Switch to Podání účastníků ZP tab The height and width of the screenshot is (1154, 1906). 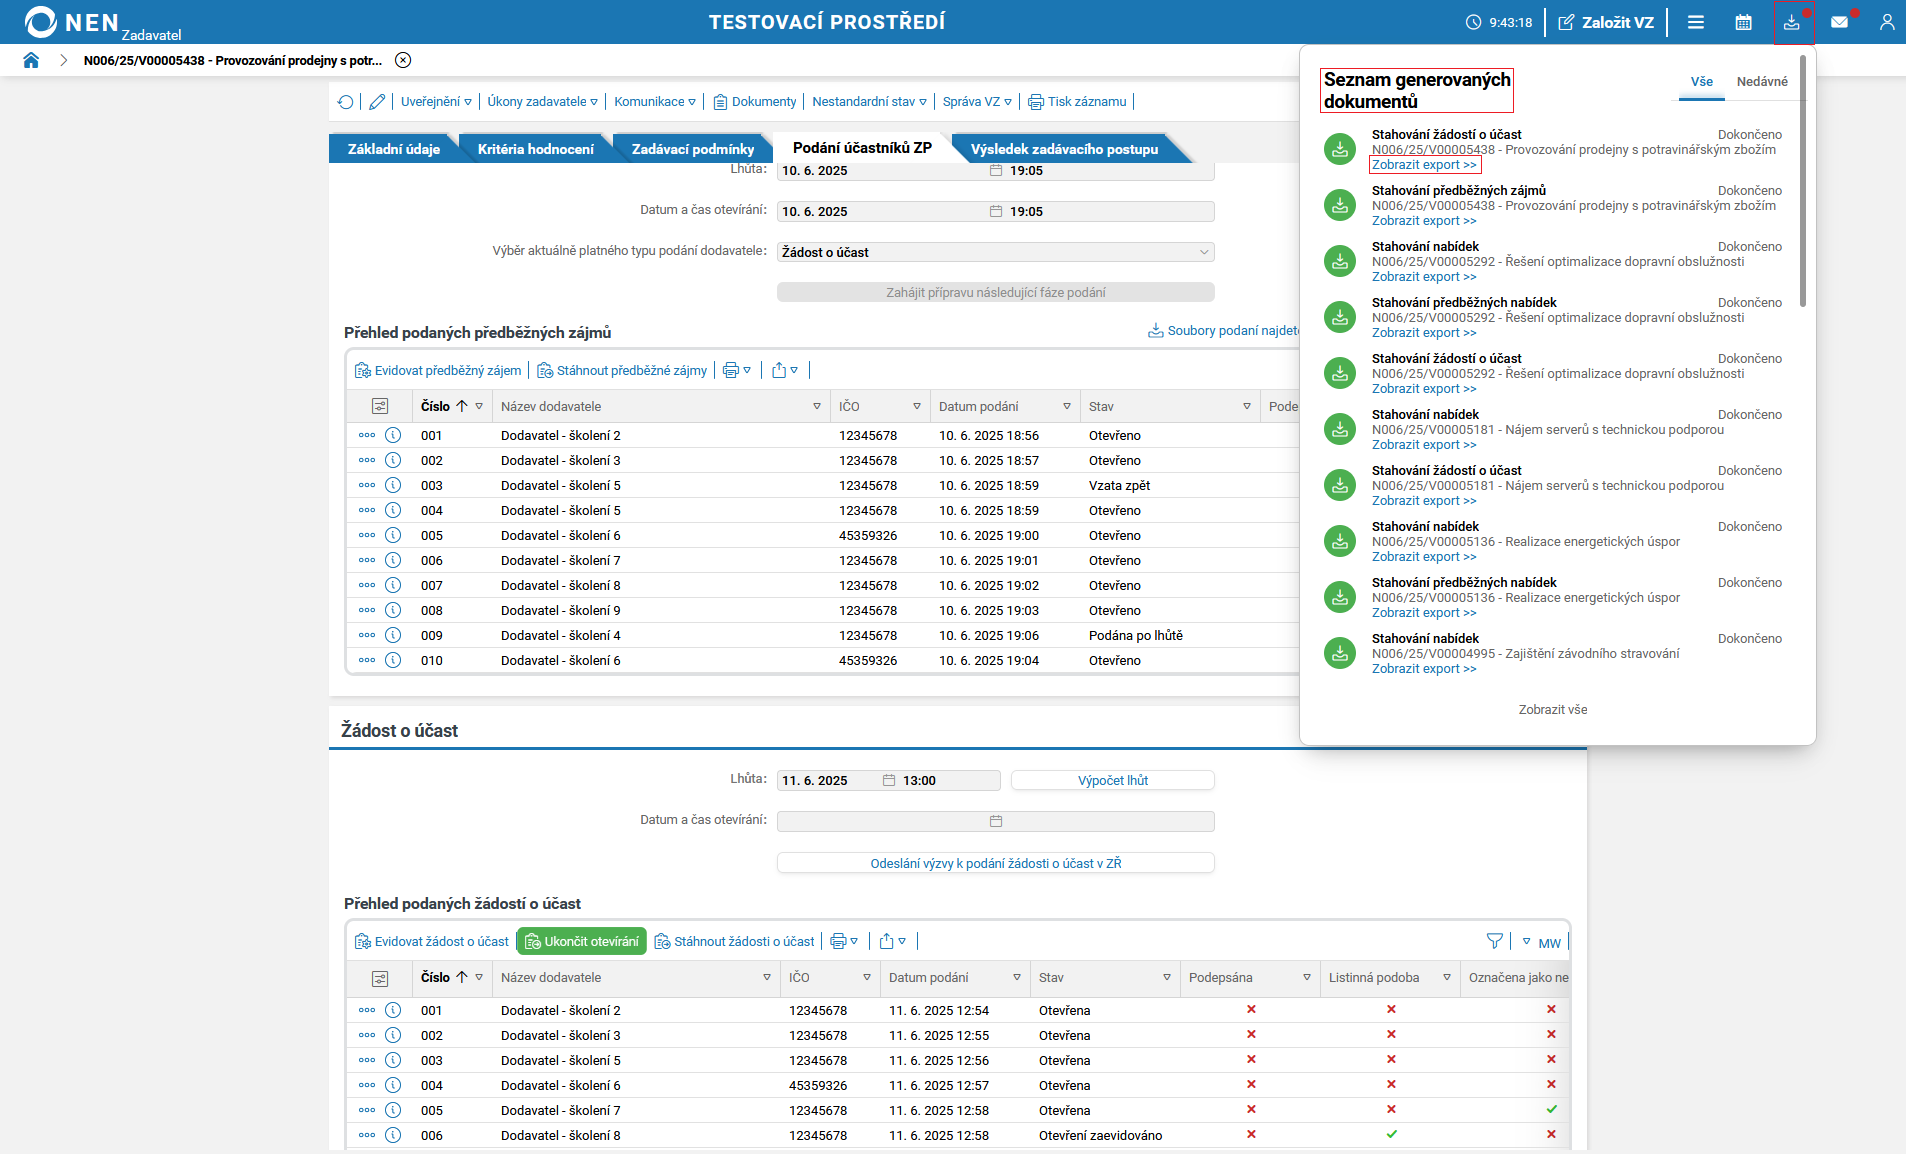tap(862, 148)
